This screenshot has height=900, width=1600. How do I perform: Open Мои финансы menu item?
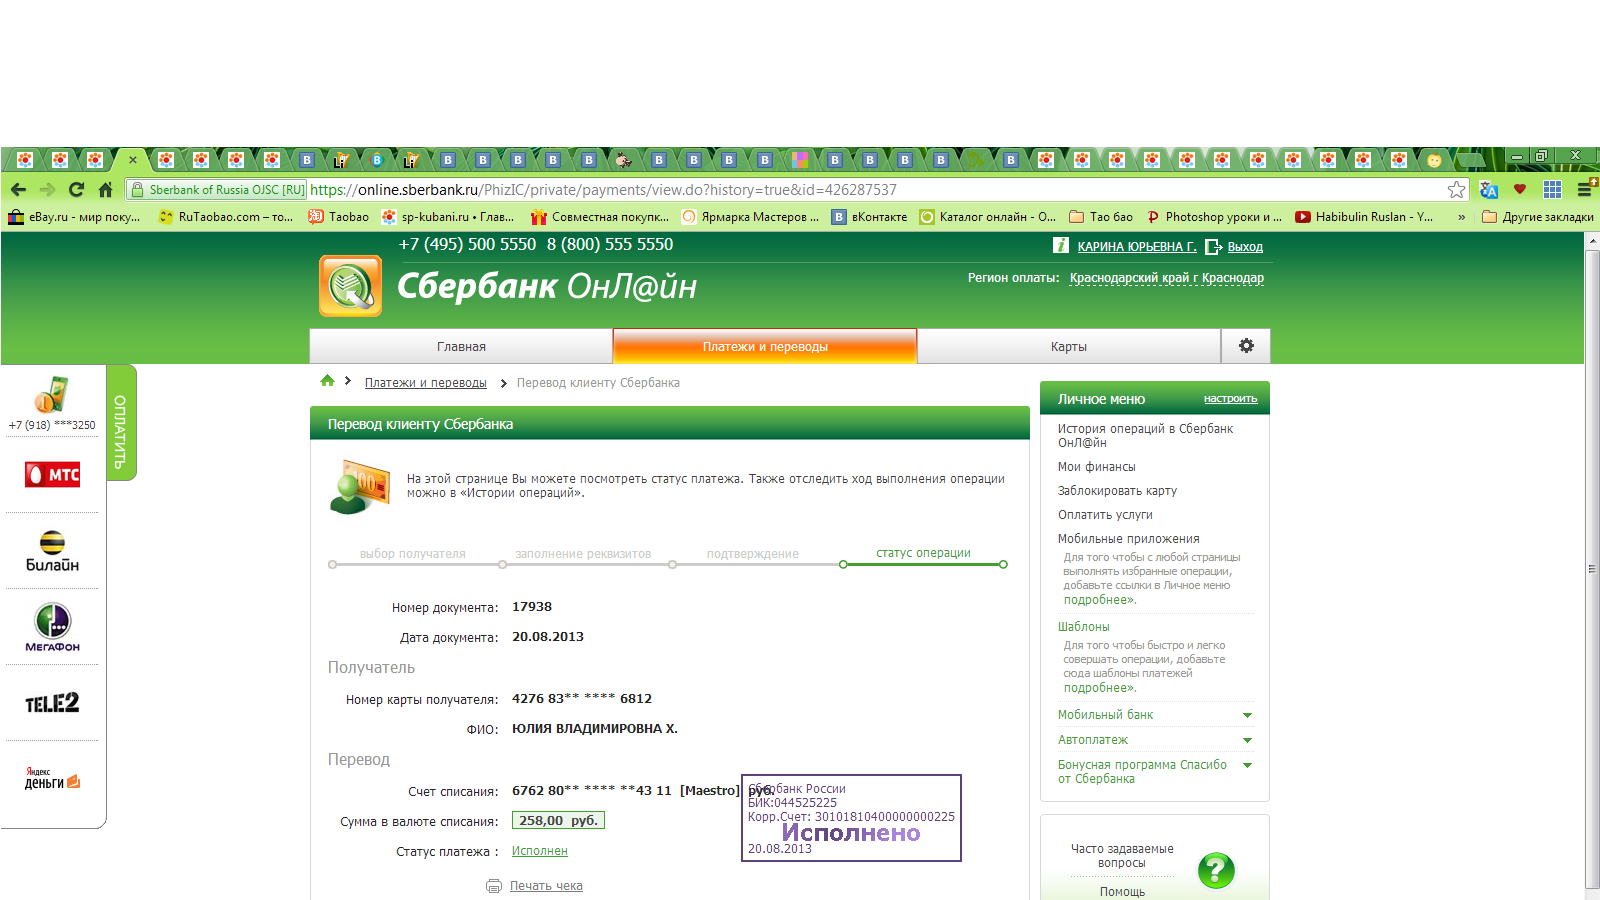pos(1096,467)
